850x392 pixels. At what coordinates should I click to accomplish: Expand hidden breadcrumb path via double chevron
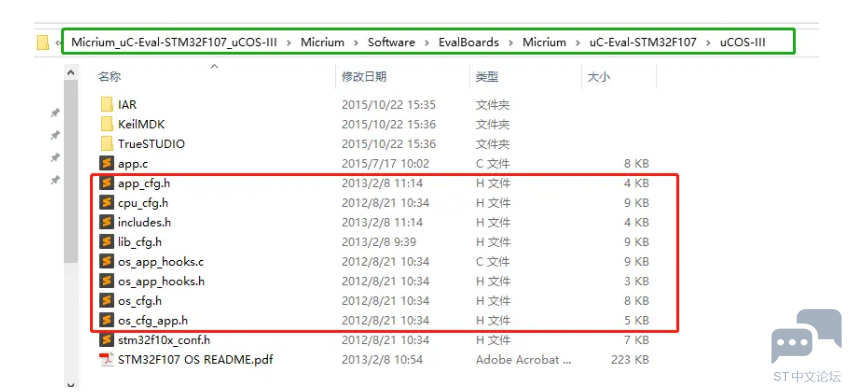pos(59,42)
